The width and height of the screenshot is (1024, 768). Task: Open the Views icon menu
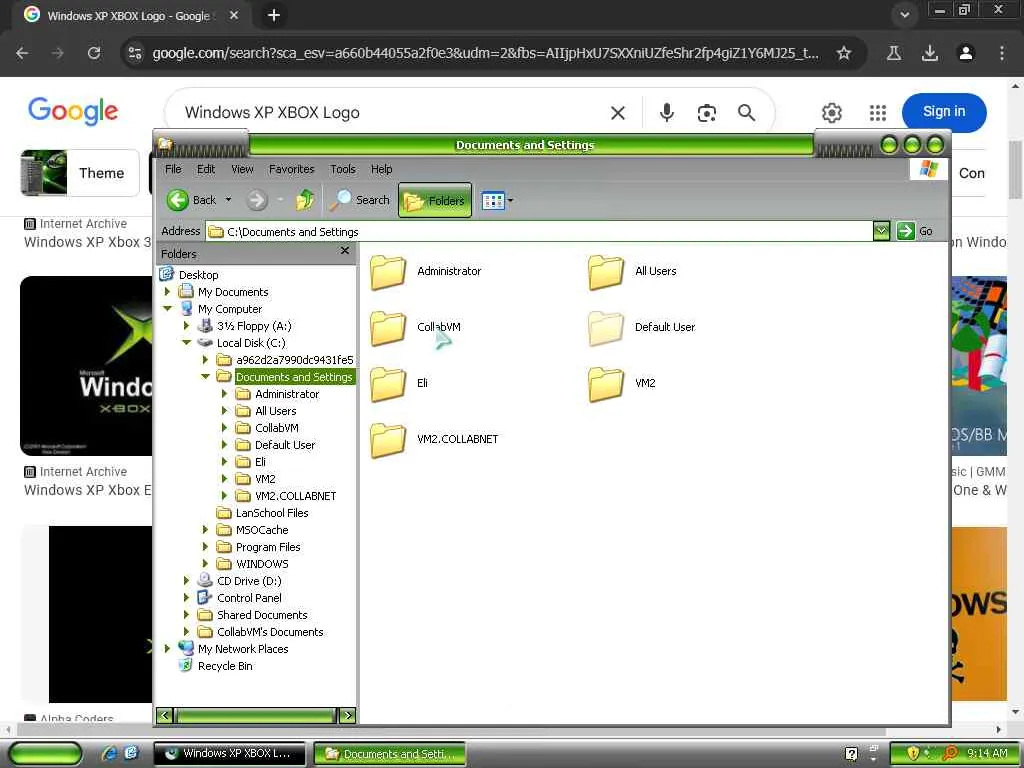(x=493, y=200)
